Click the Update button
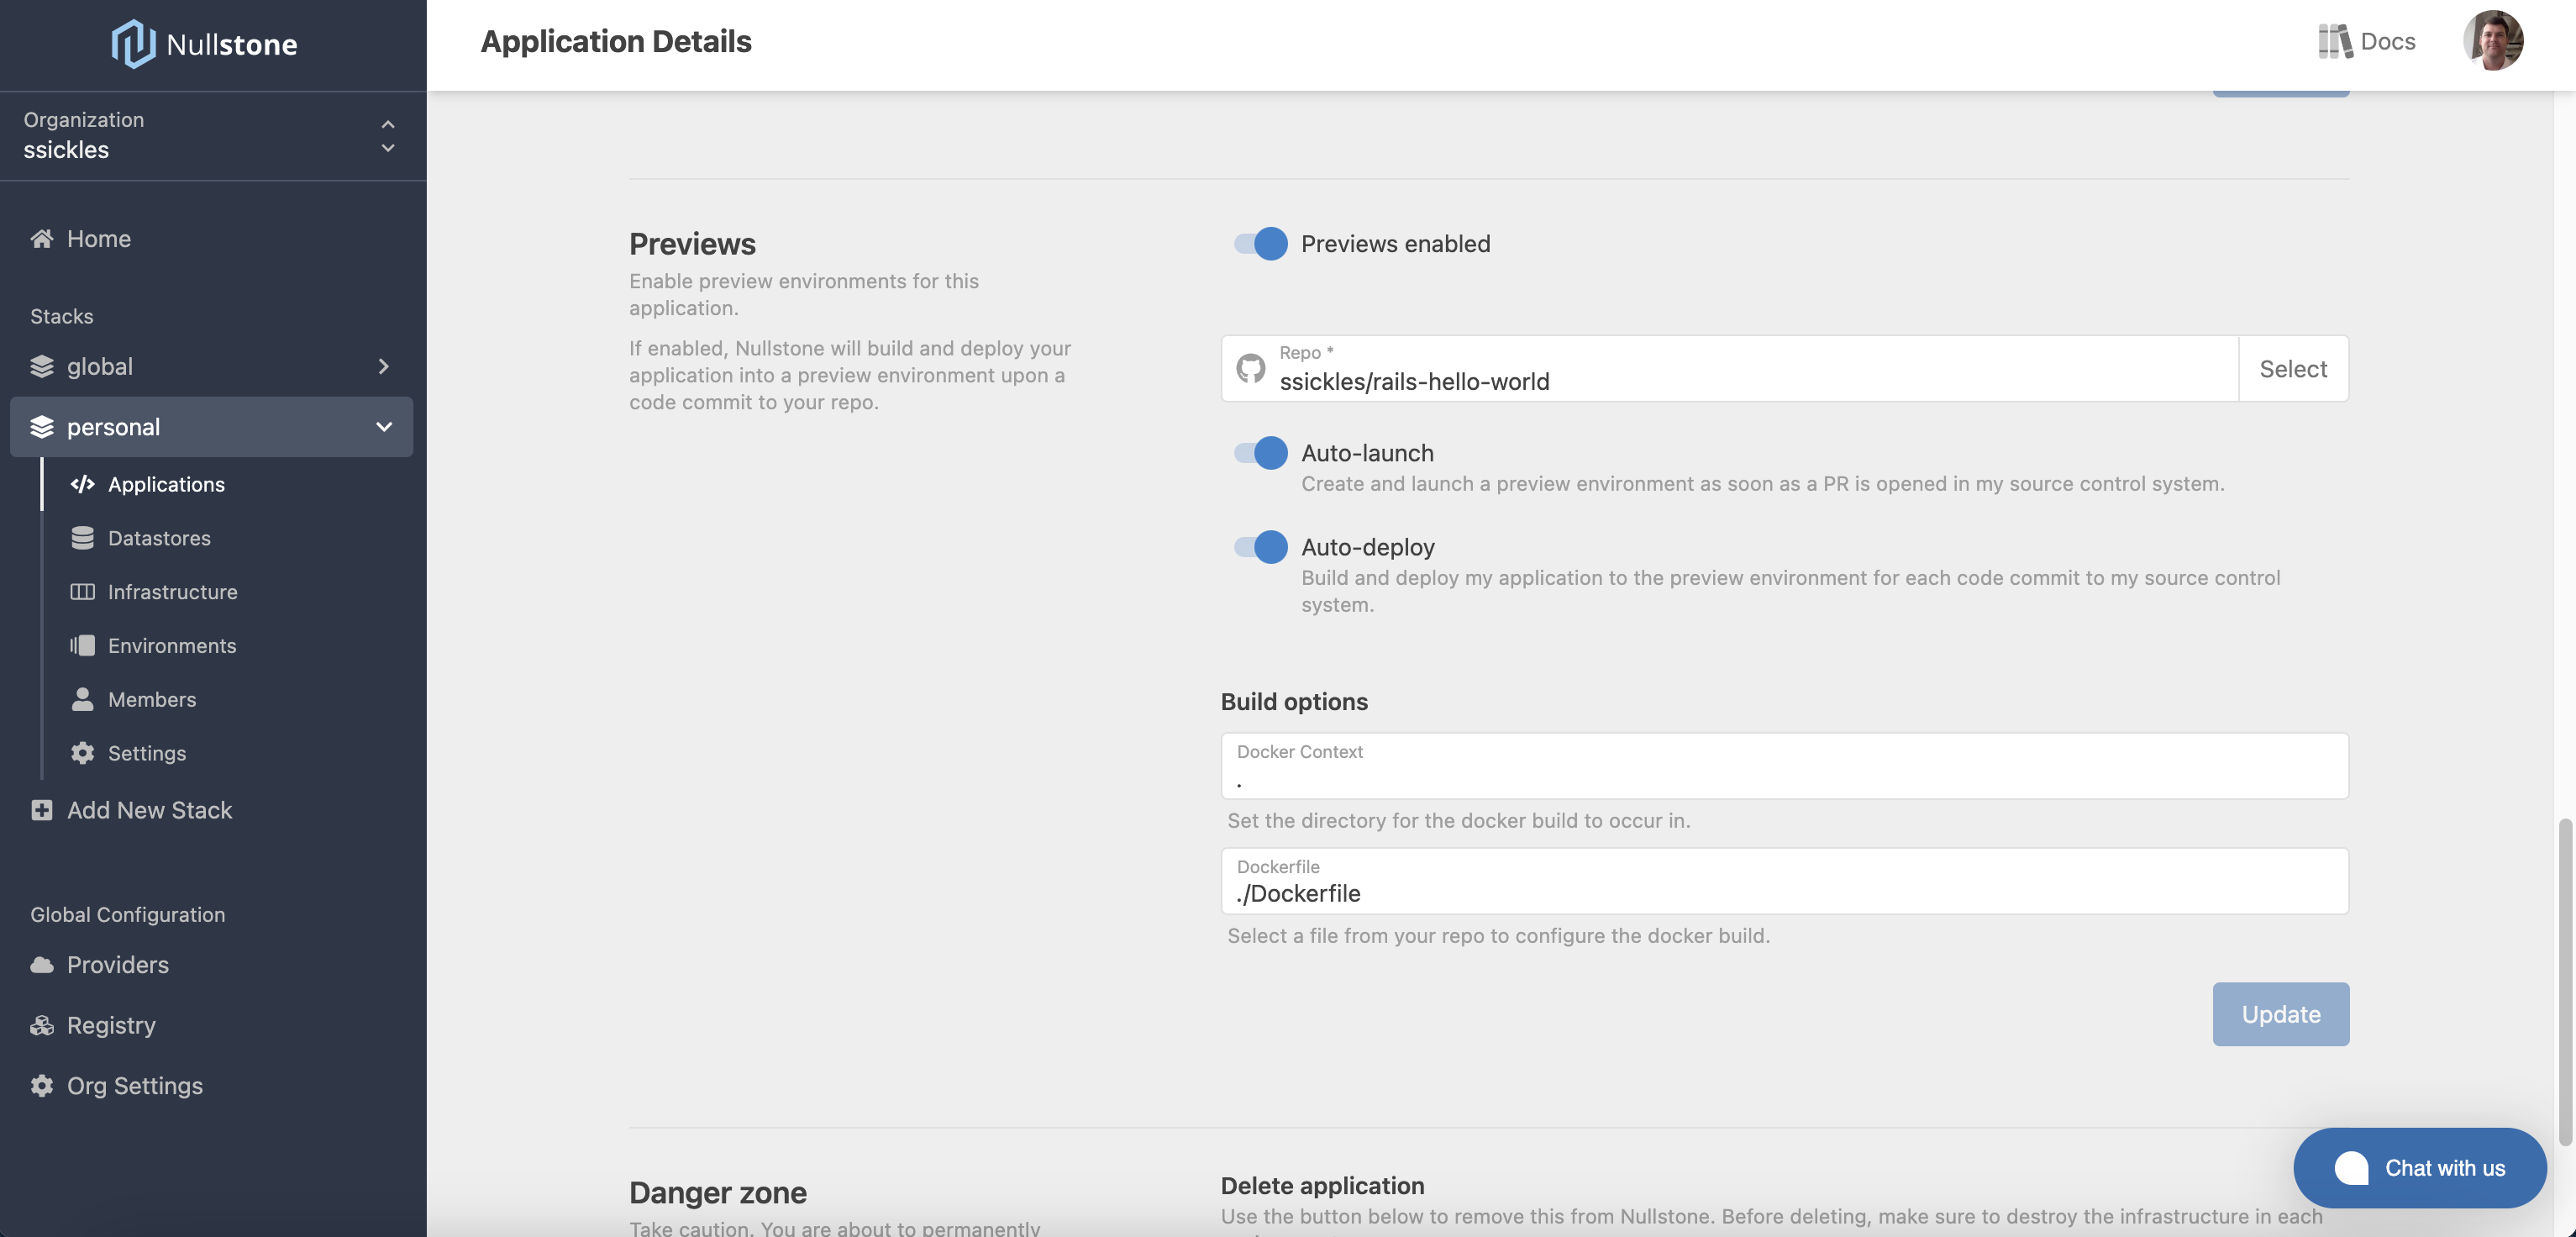Viewport: 2576px width, 1237px height. [x=2280, y=1013]
